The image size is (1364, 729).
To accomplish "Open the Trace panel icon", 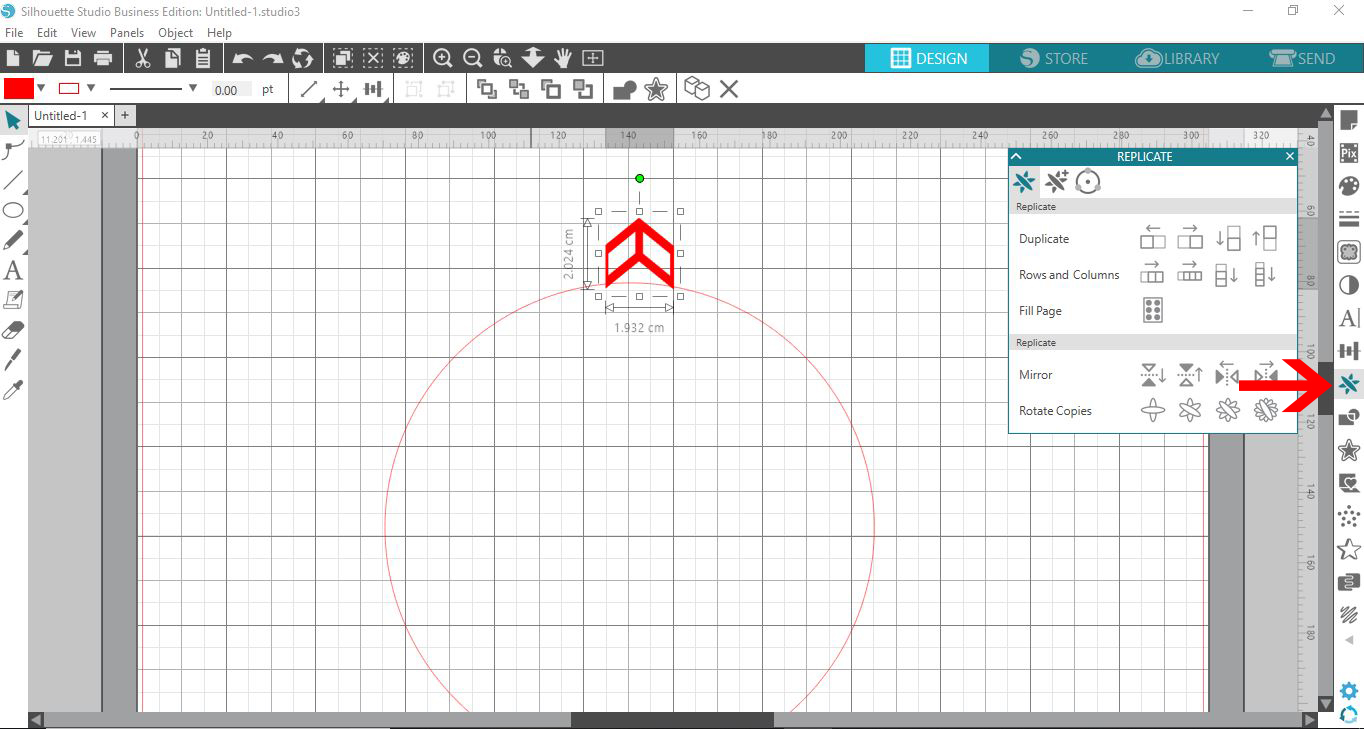I will point(1349,252).
